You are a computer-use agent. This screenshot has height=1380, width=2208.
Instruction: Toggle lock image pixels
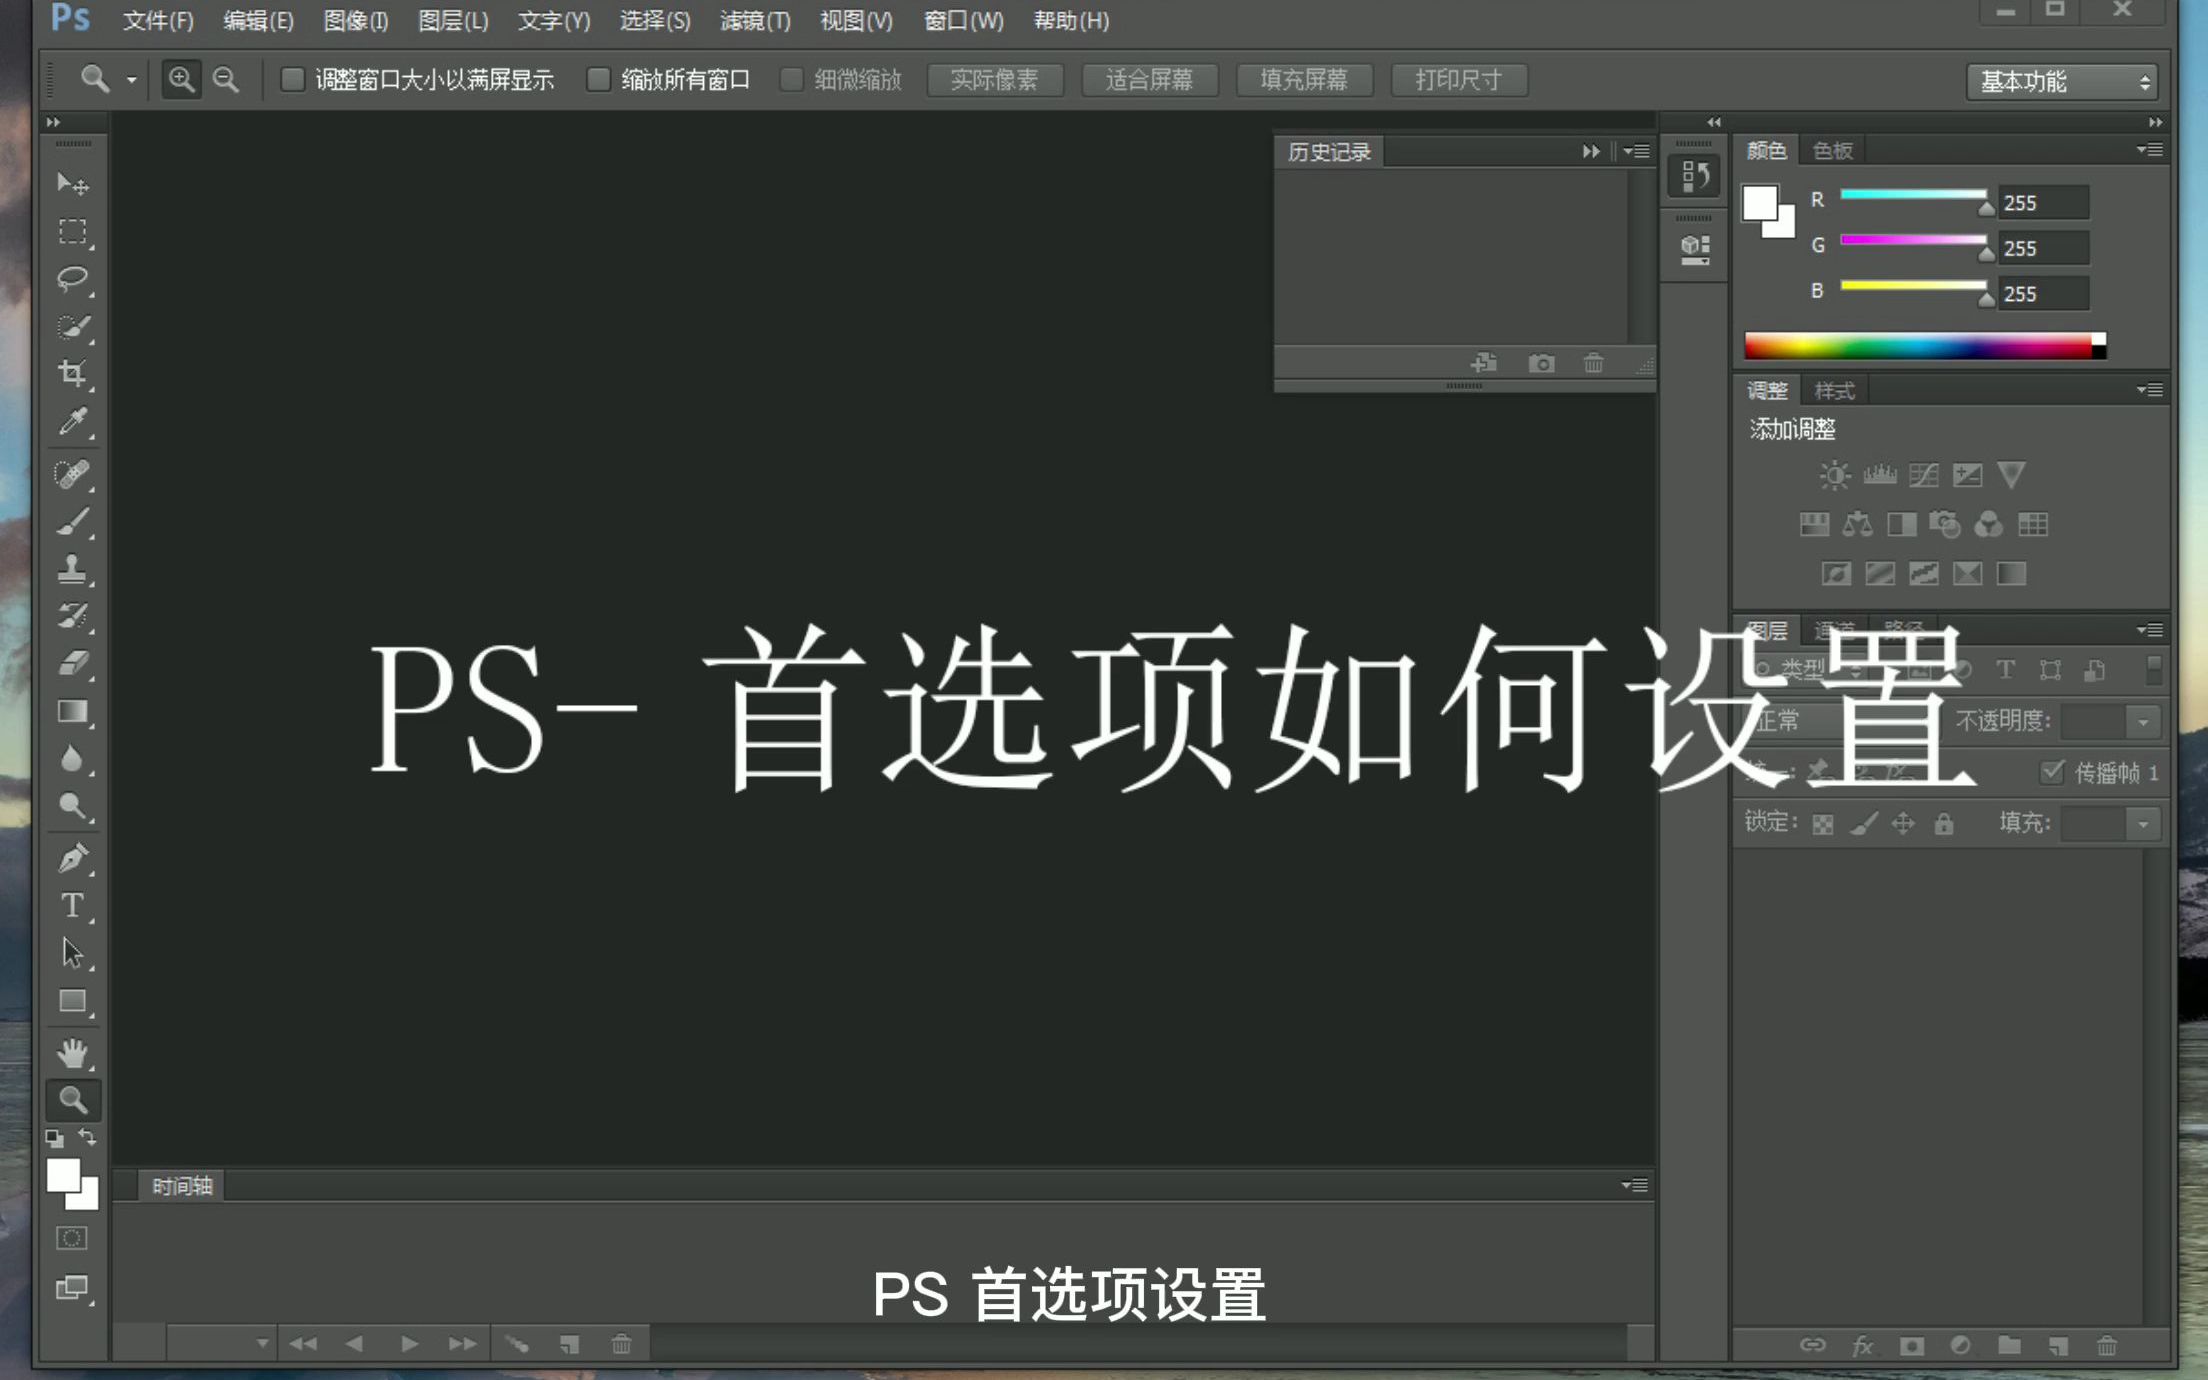click(1863, 824)
